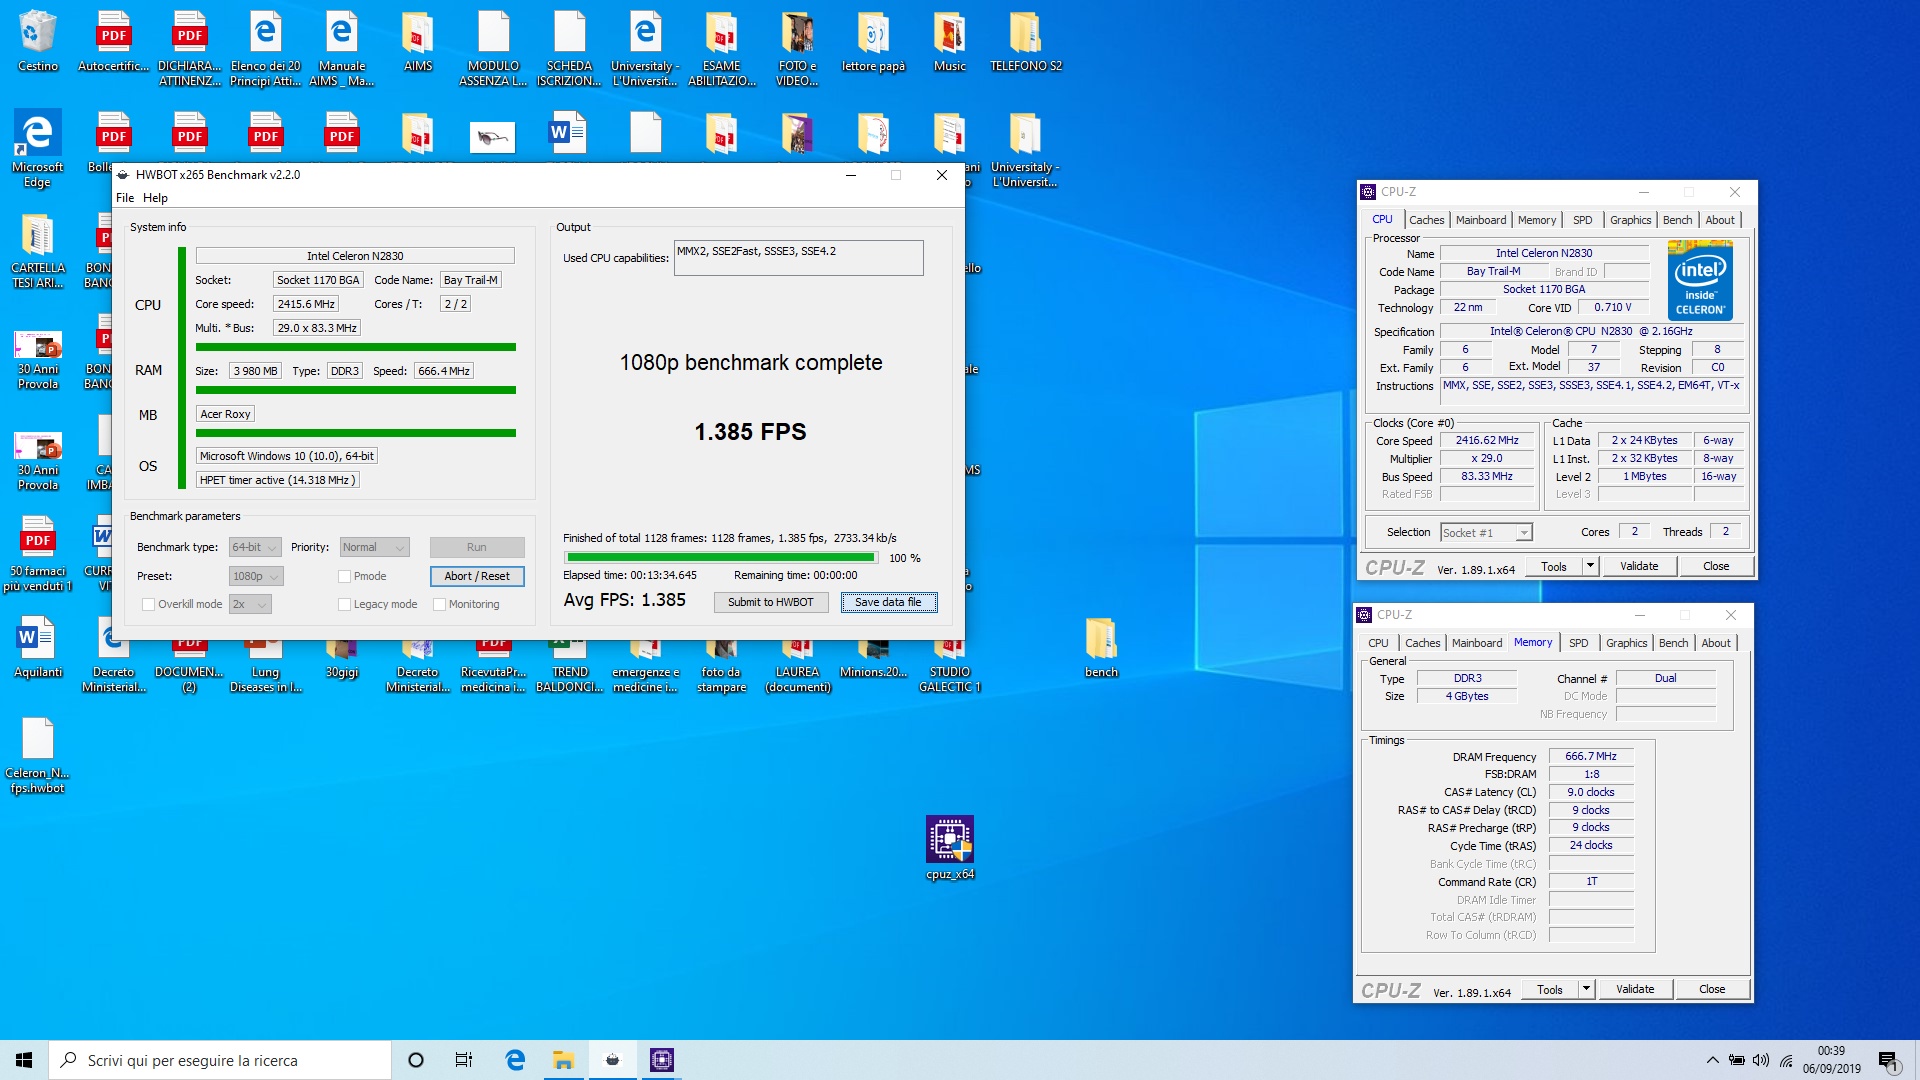The image size is (1920, 1080).
Task: Click the Windows Start button
Action: pos(24,1060)
